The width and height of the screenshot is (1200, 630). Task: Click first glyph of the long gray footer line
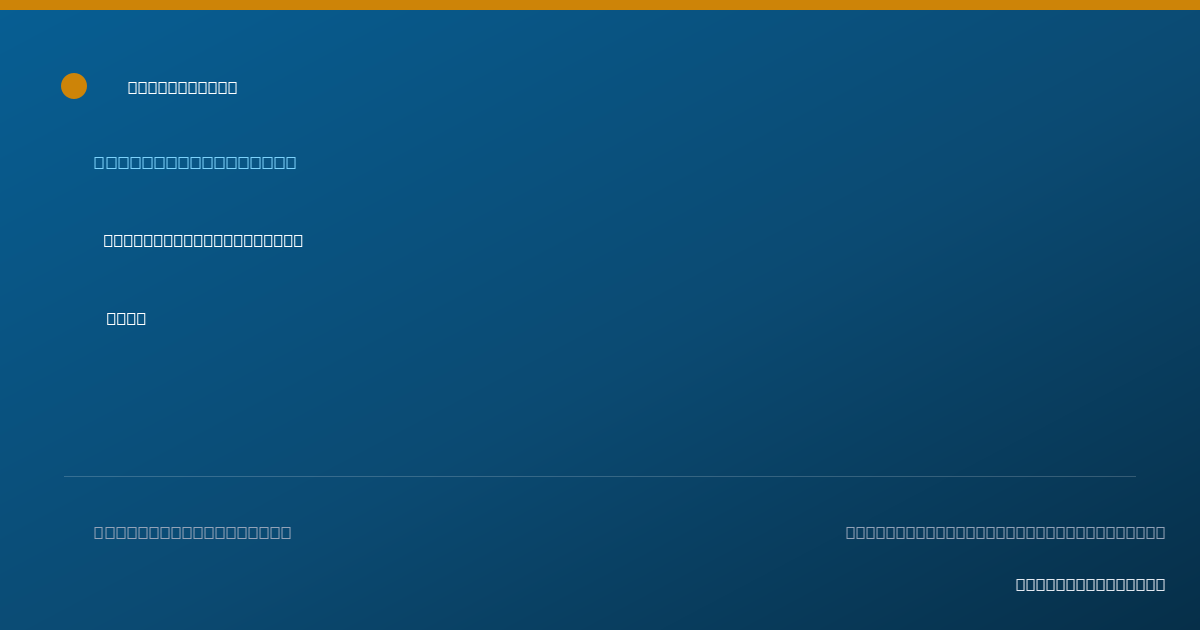[851, 533]
